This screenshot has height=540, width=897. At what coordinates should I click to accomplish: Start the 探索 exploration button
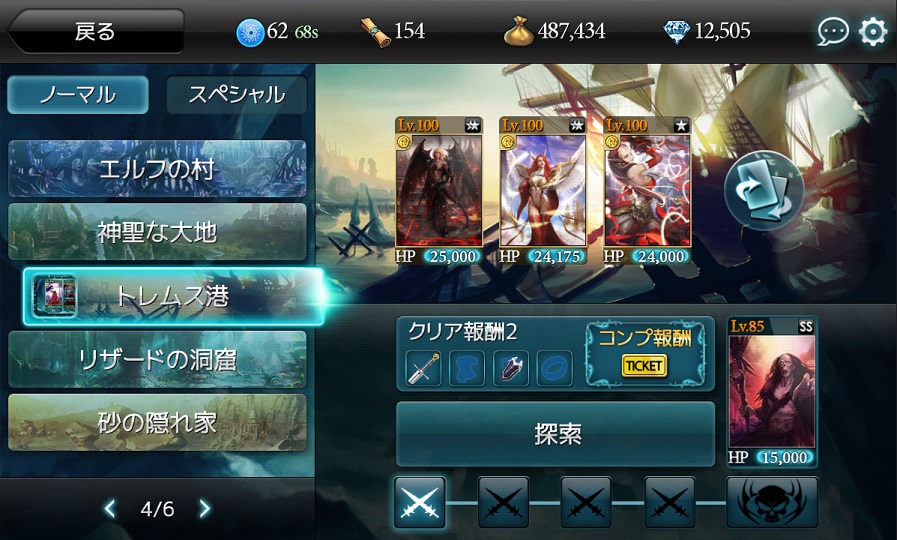[555, 434]
